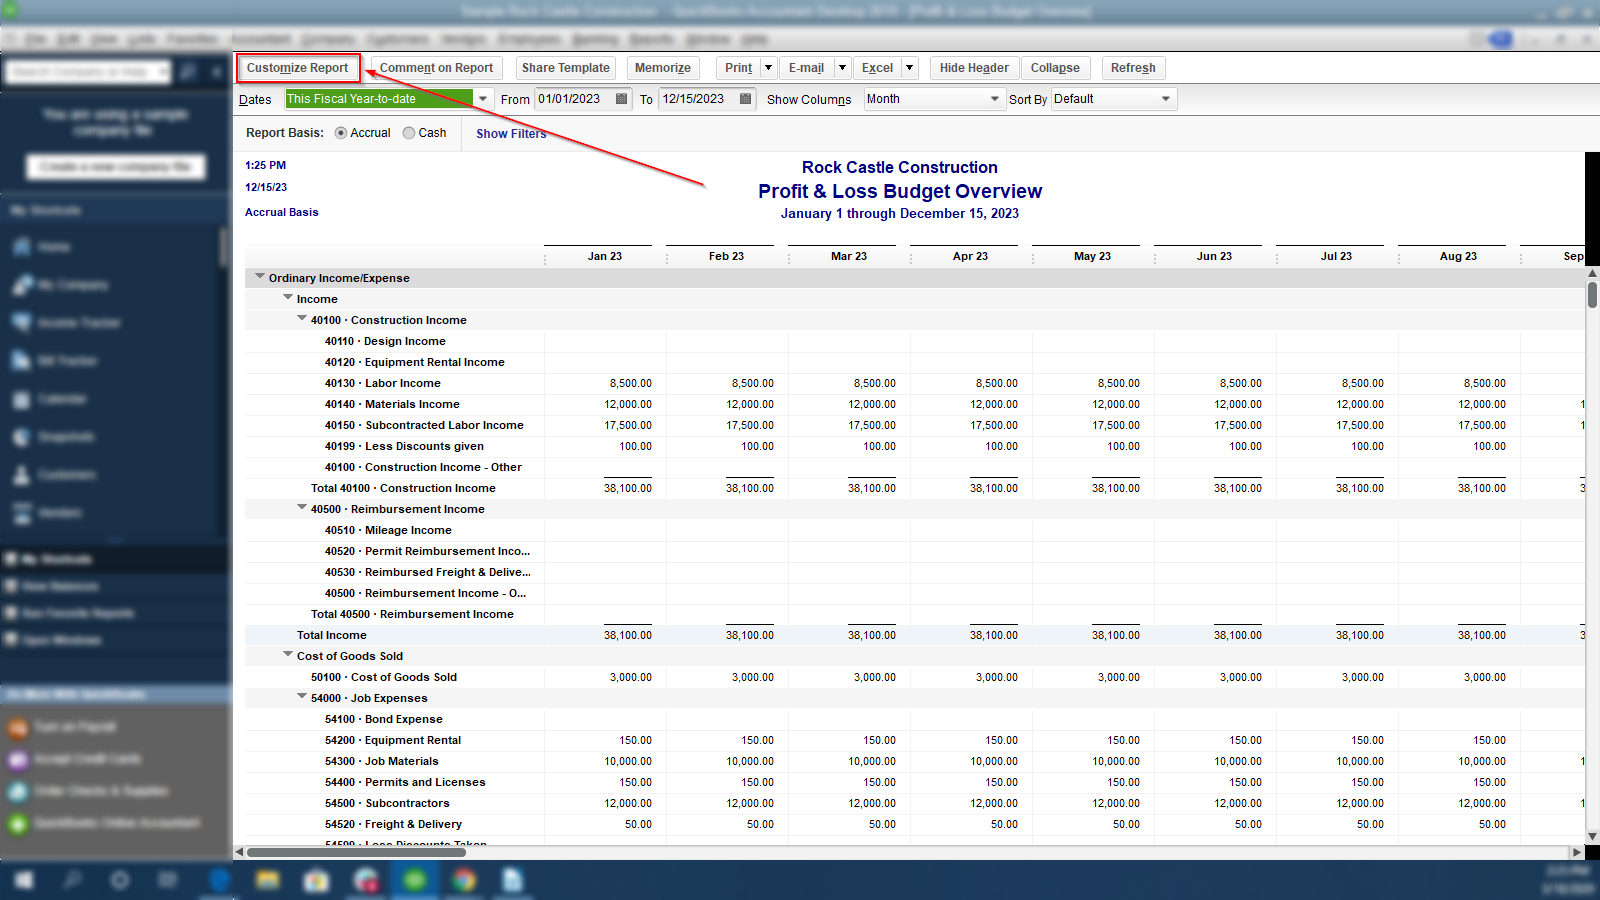Click Create a new company file
This screenshot has height=900, width=1600.
(116, 167)
